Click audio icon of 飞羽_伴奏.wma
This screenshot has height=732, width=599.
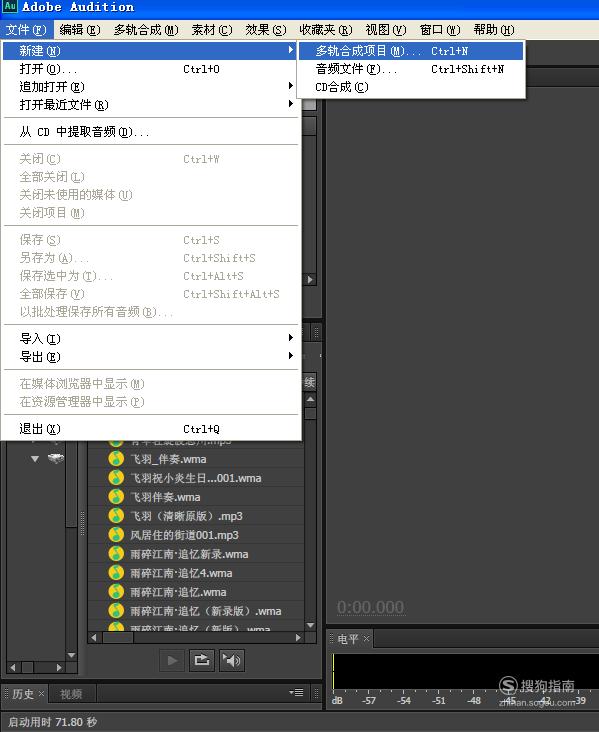(x=116, y=459)
